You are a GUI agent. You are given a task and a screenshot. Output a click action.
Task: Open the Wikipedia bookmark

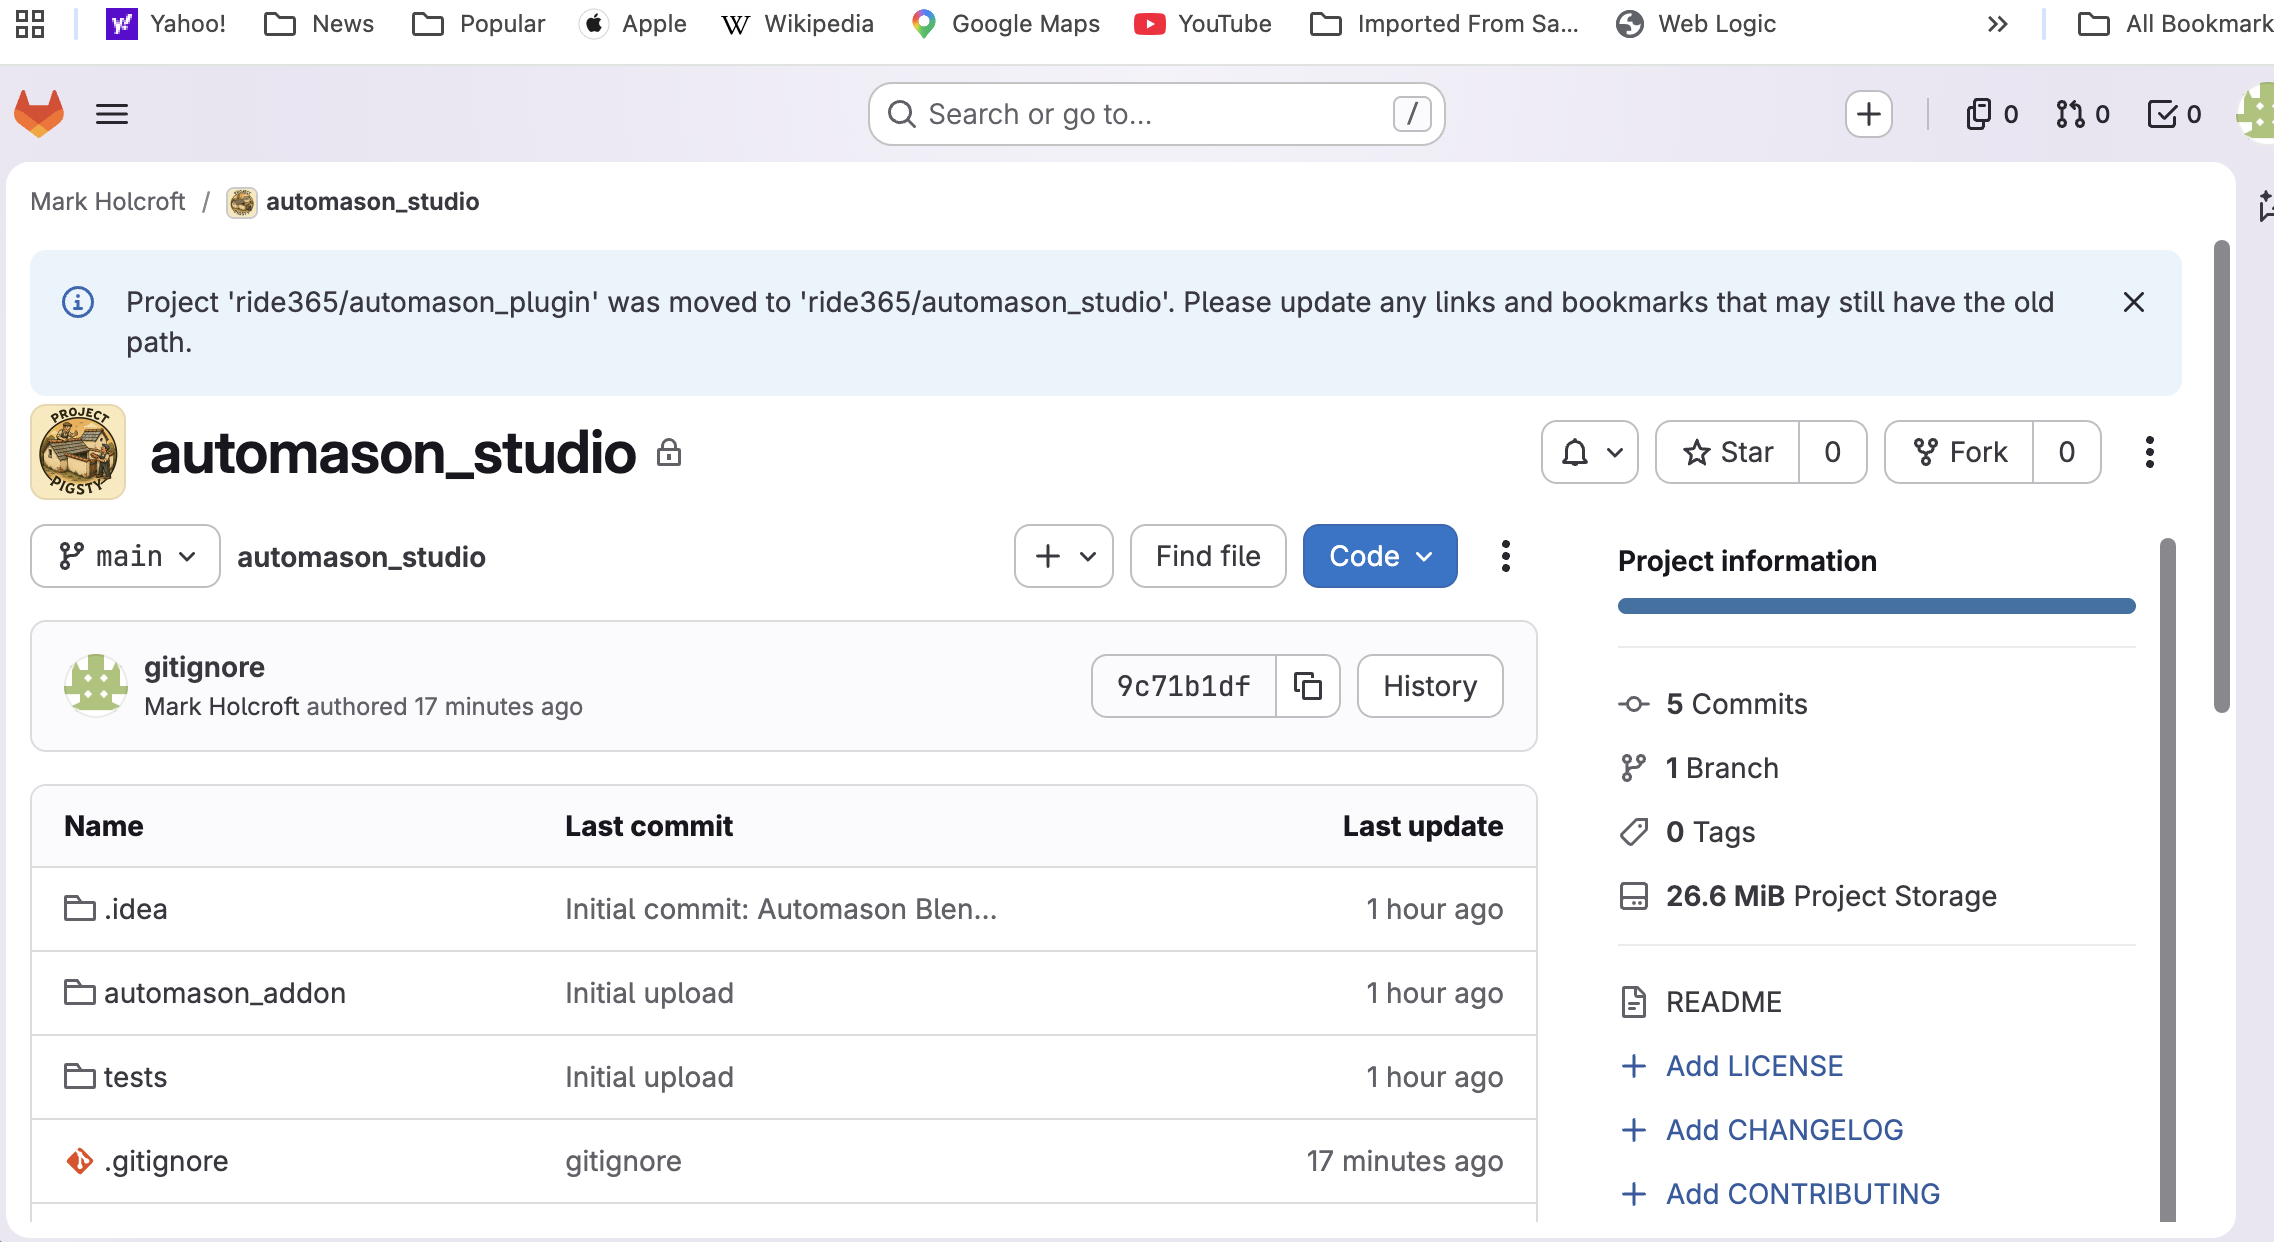797,24
